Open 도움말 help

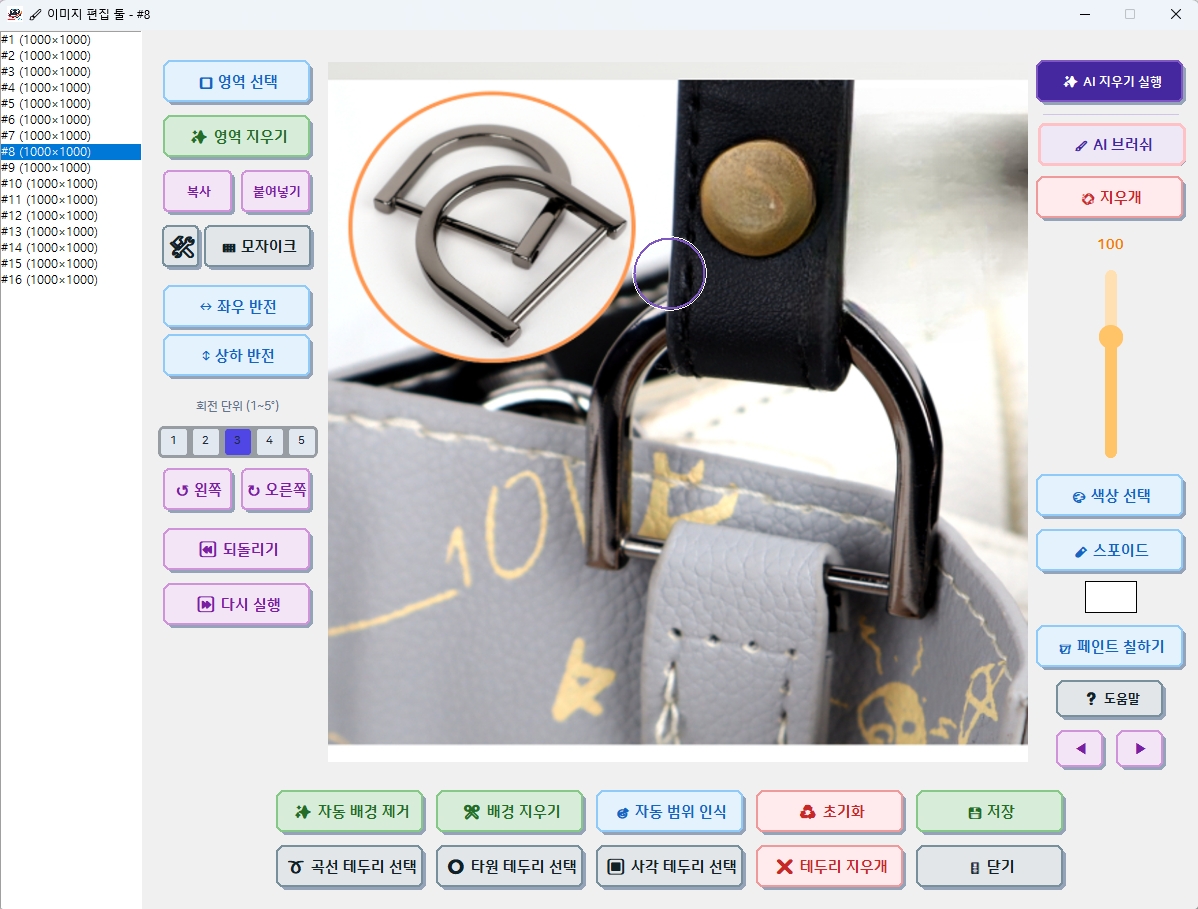point(1111,699)
